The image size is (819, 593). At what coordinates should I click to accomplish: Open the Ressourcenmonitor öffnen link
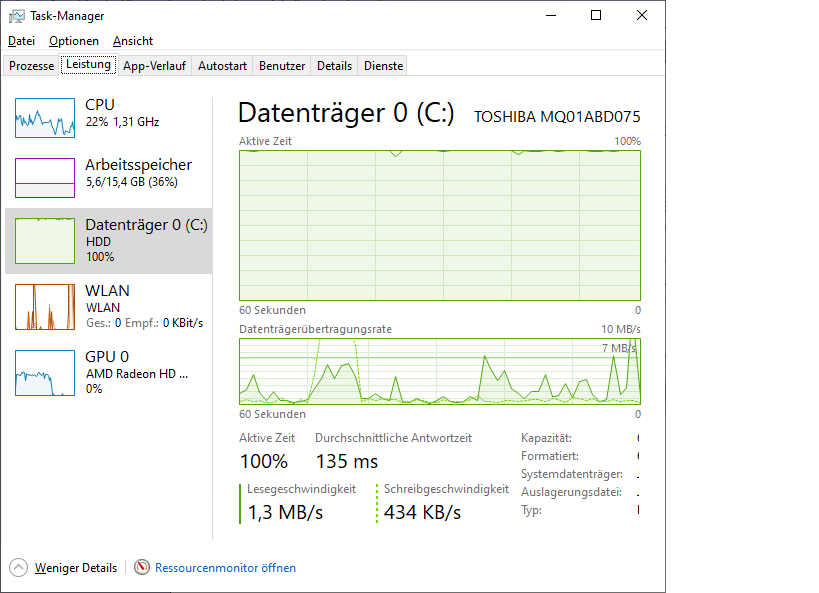coord(225,568)
